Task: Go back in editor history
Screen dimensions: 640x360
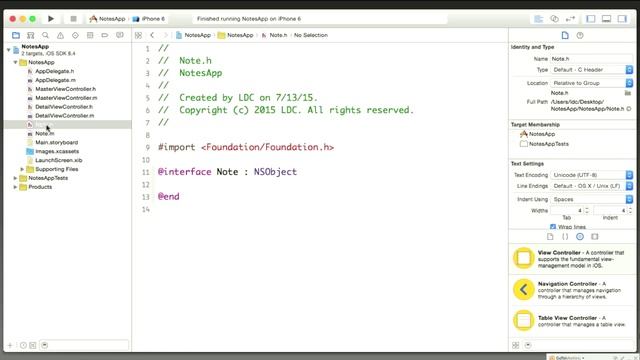Action: (152, 36)
